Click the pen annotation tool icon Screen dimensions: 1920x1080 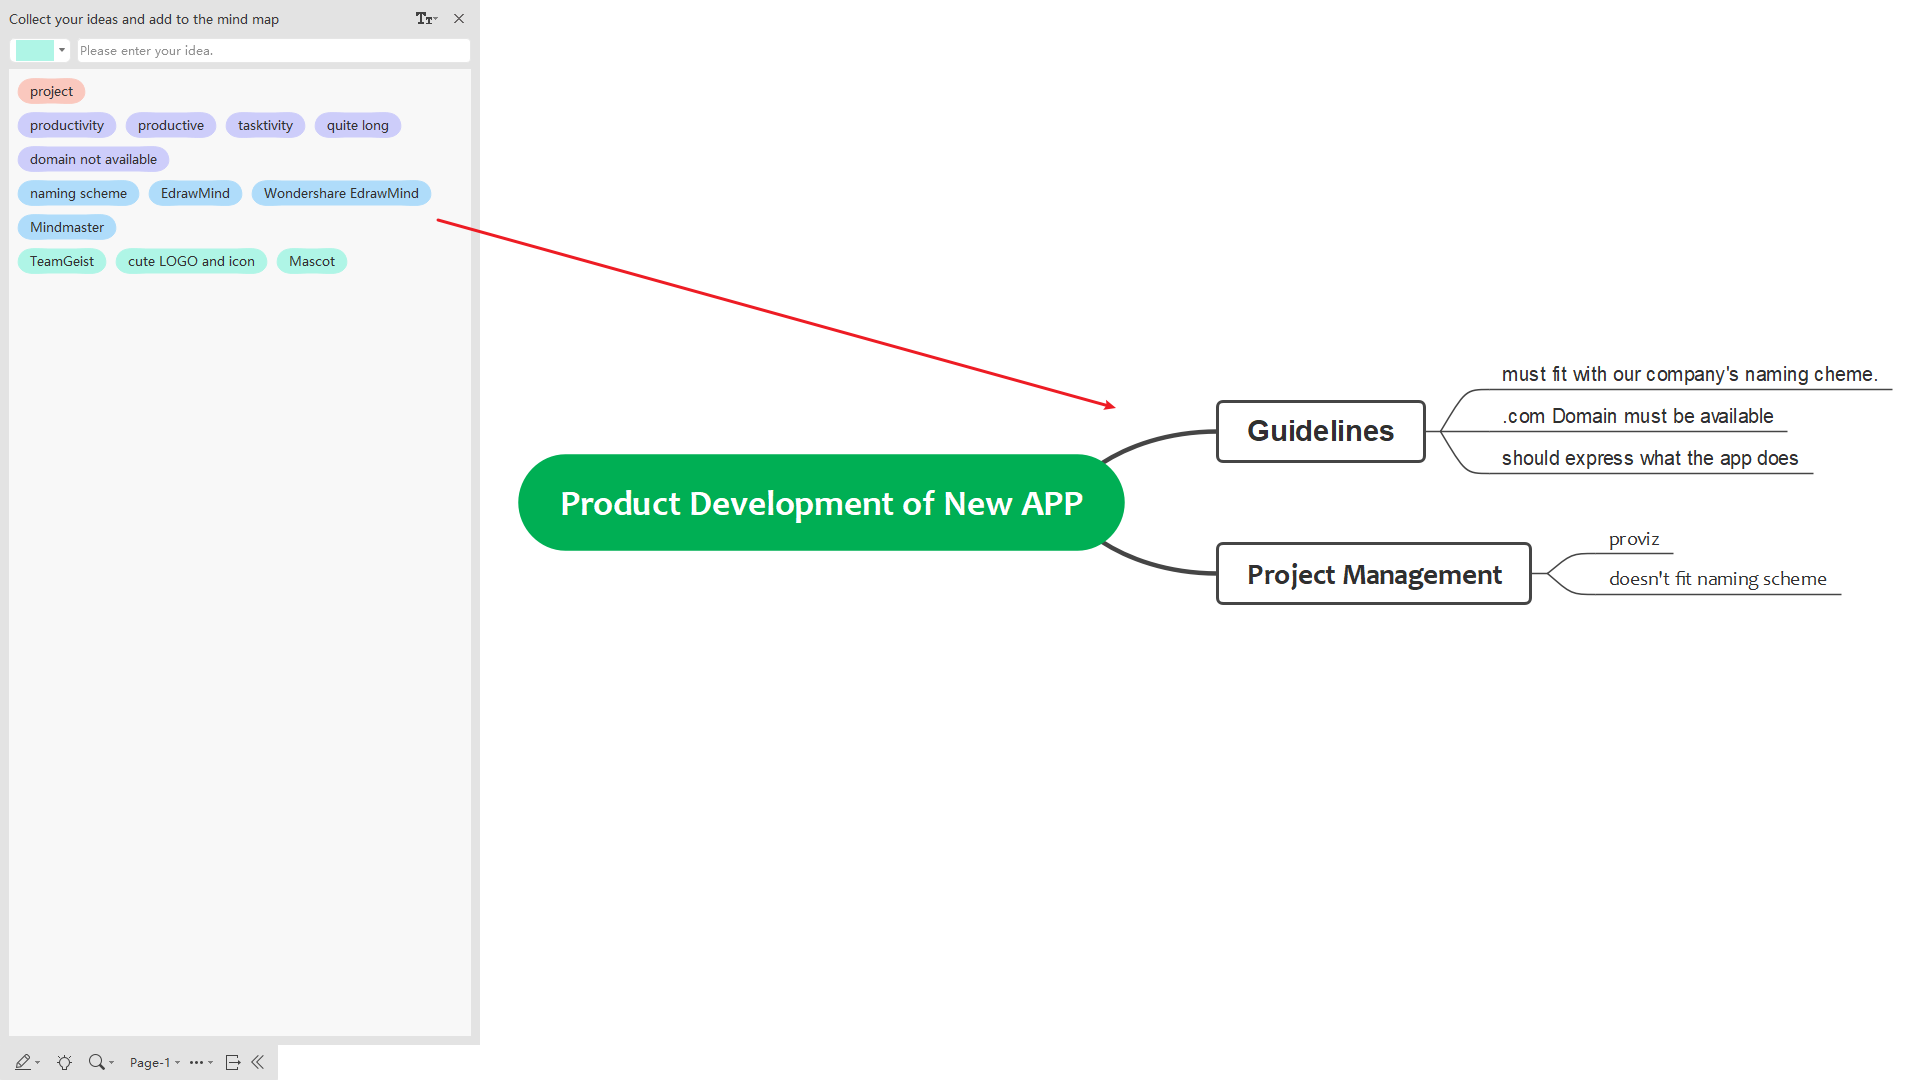point(22,1062)
